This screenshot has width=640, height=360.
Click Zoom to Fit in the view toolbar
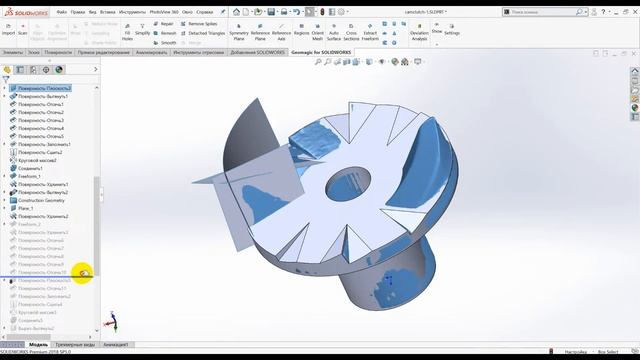click(x=318, y=62)
